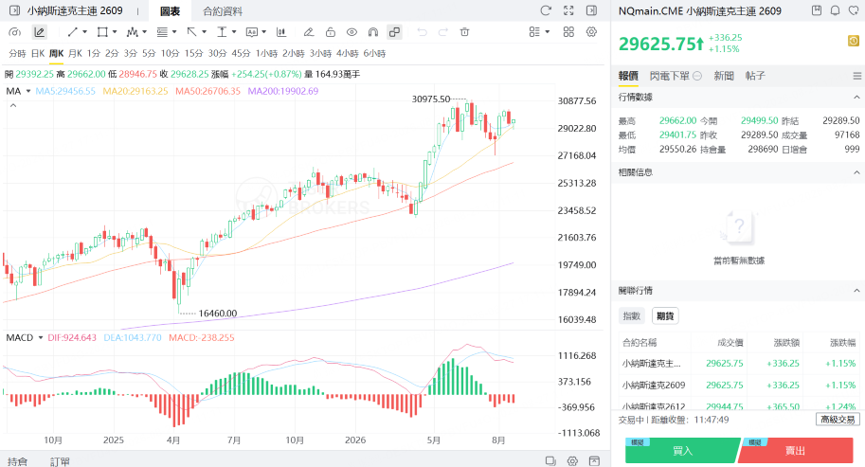The height and width of the screenshot is (467, 865).
Task: Select the 4小時 timeframe
Action: (x=348, y=53)
